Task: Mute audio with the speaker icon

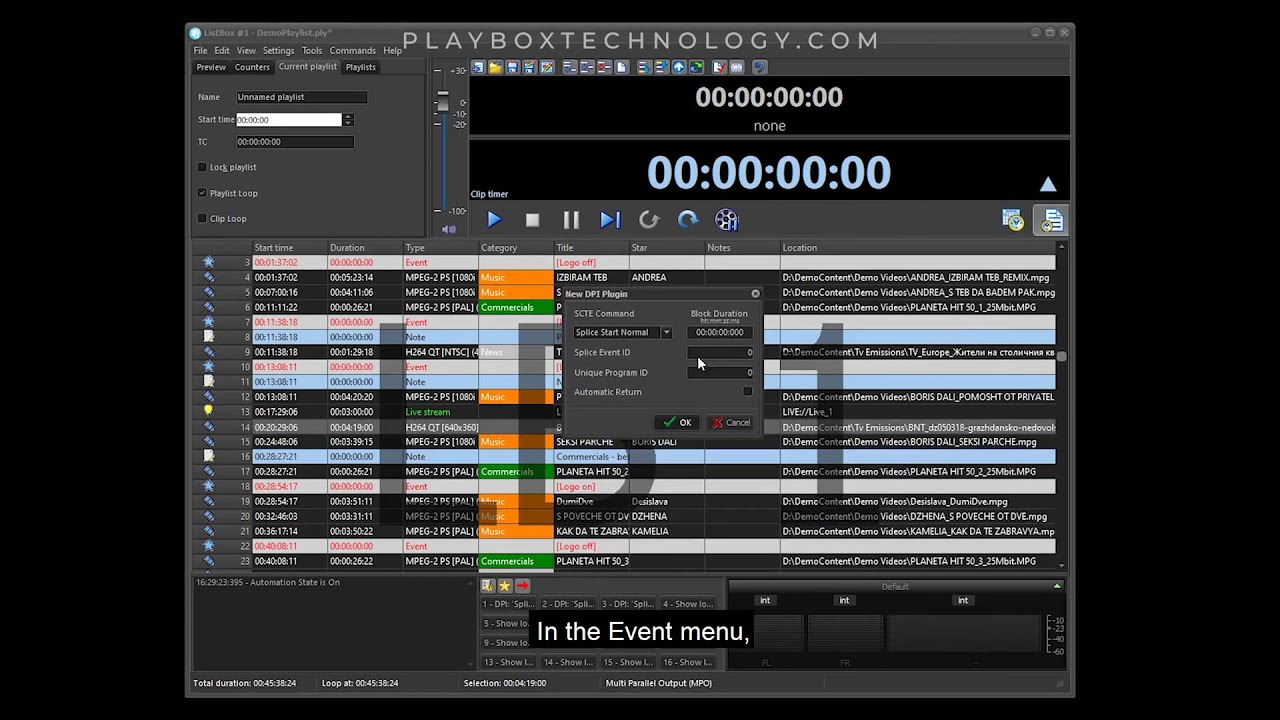Action: coord(449,229)
